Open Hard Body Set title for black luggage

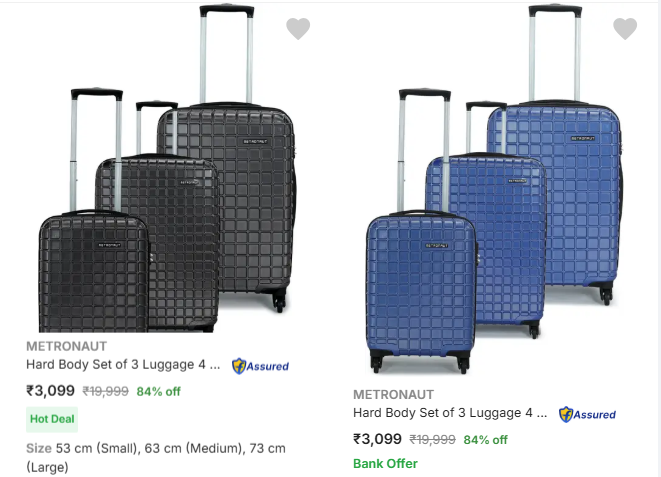tap(122, 365)
